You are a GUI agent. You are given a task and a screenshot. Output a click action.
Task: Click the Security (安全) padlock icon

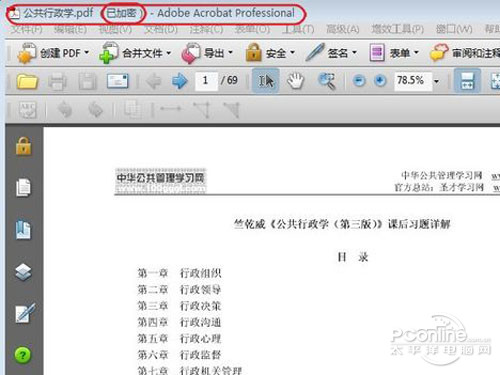point(253,53)
